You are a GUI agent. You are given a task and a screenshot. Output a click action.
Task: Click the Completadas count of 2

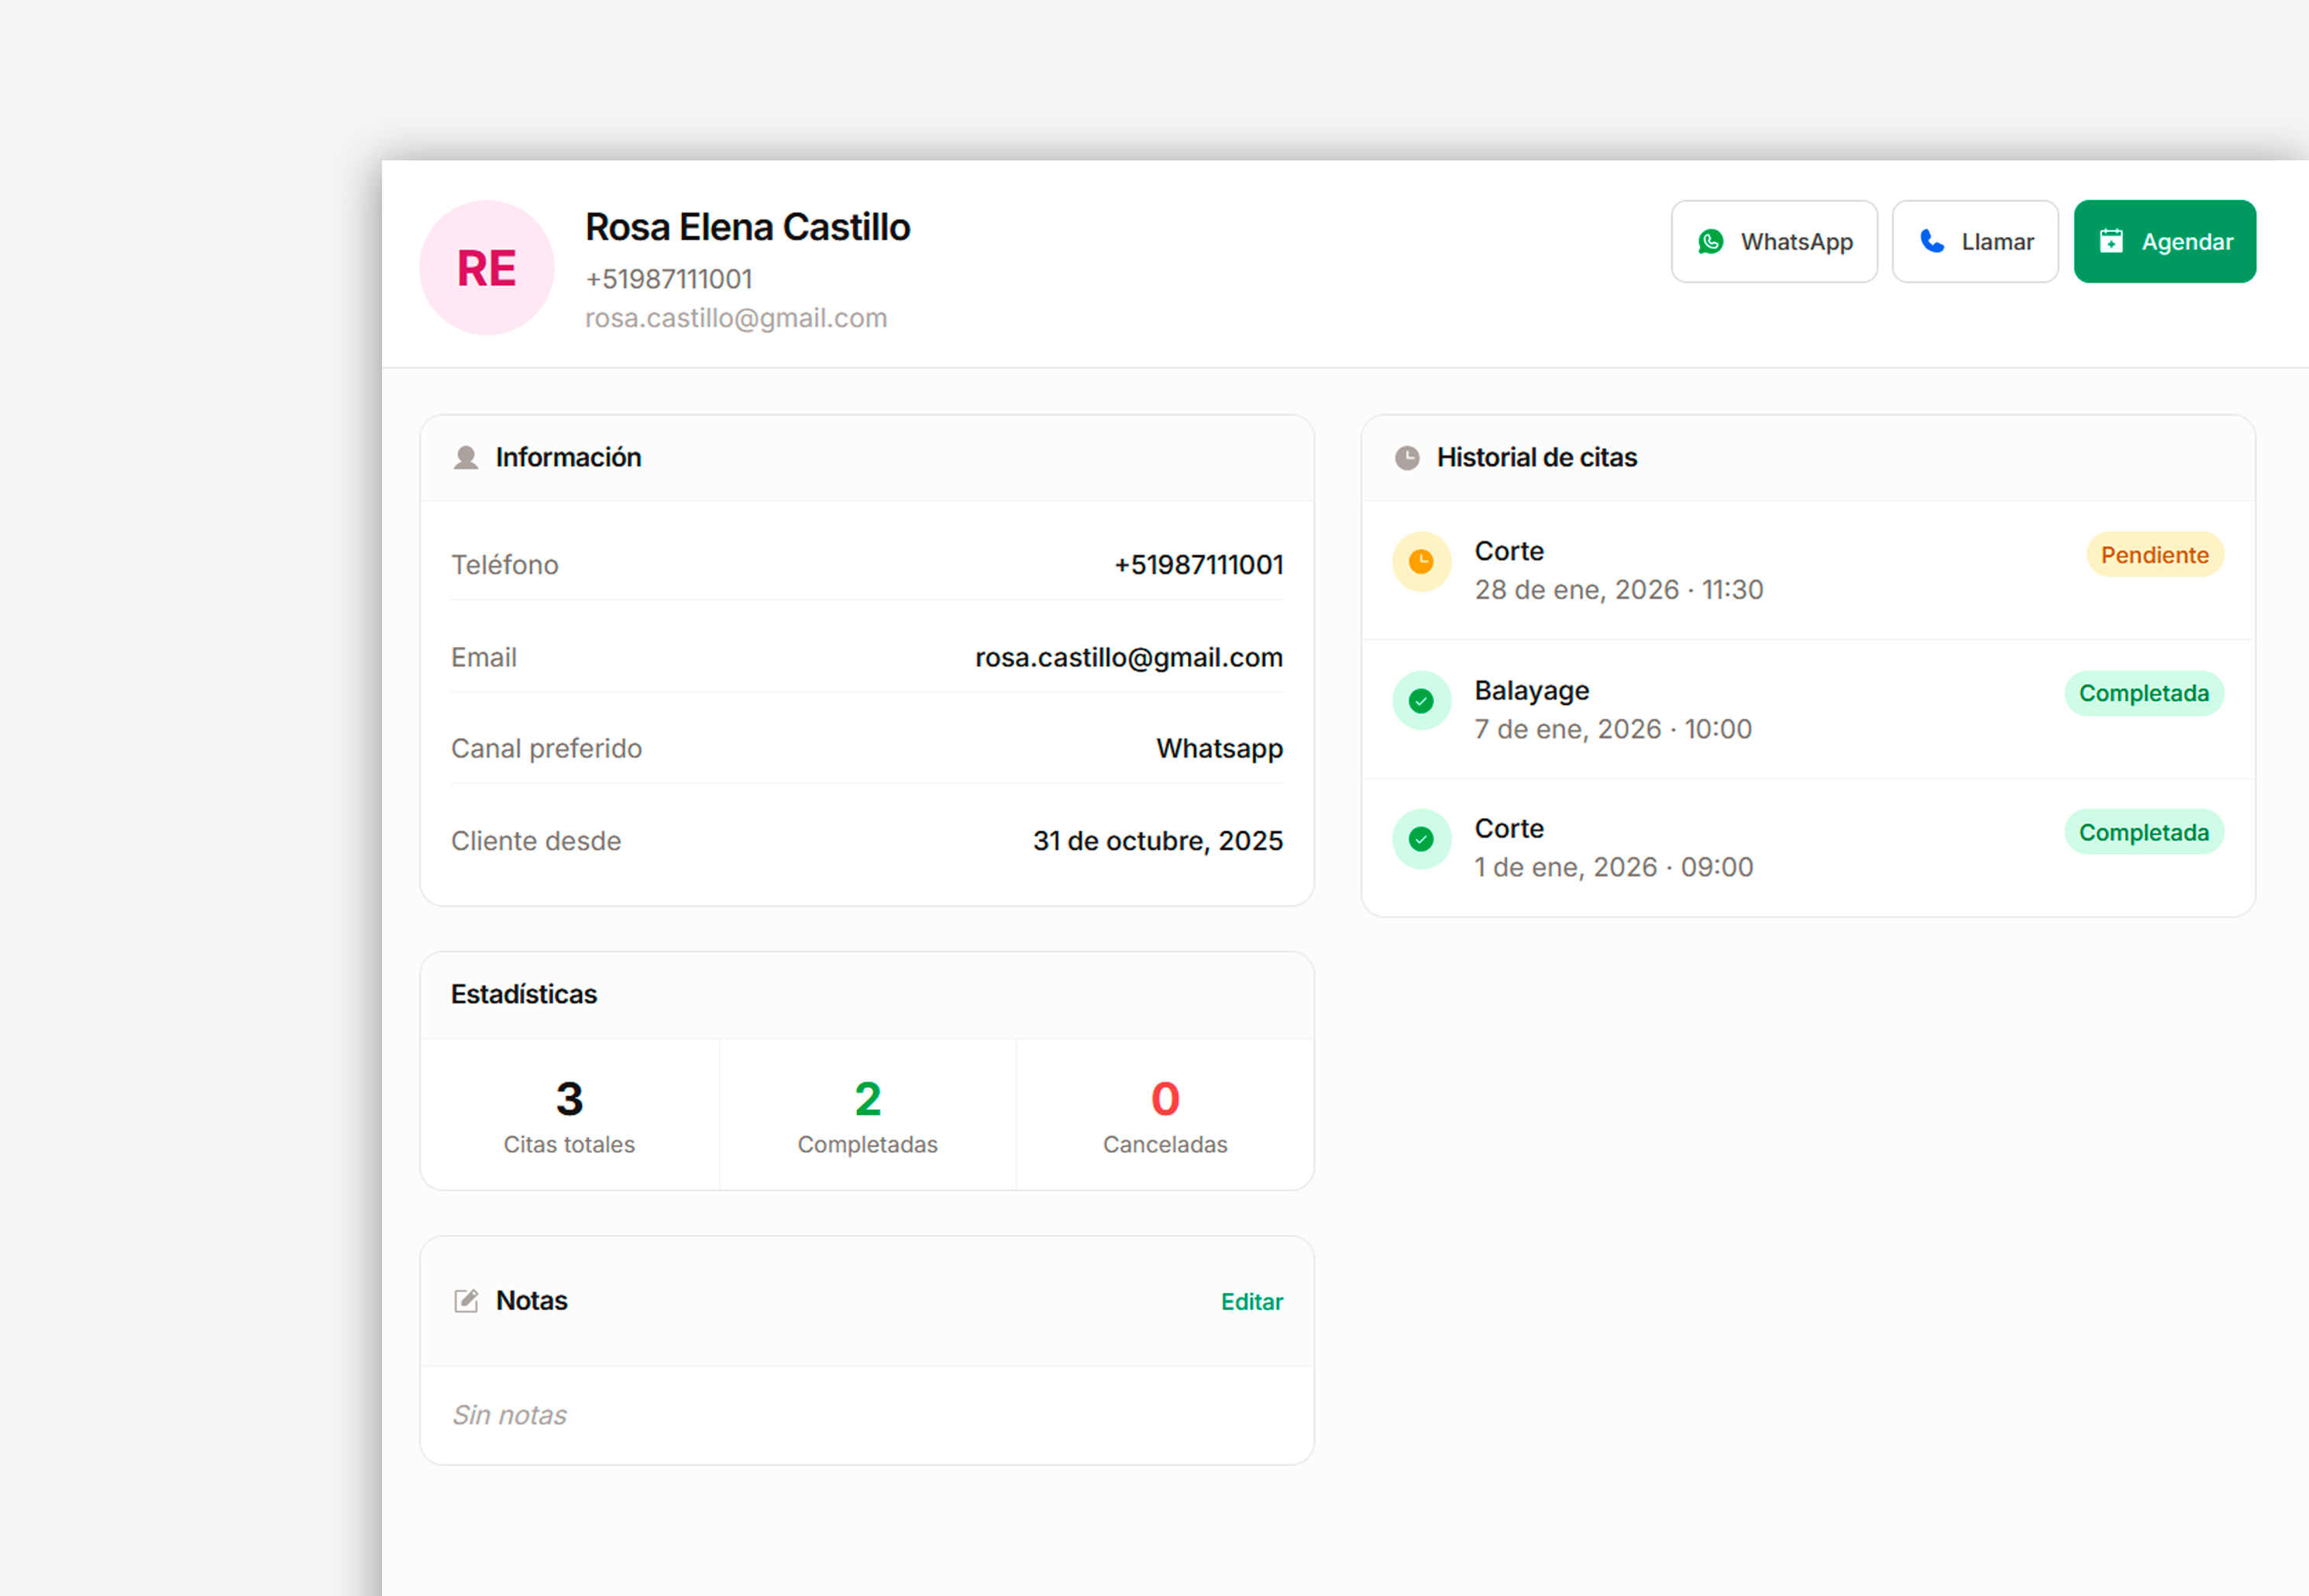pyautogui.click(x=867, y=1100)
